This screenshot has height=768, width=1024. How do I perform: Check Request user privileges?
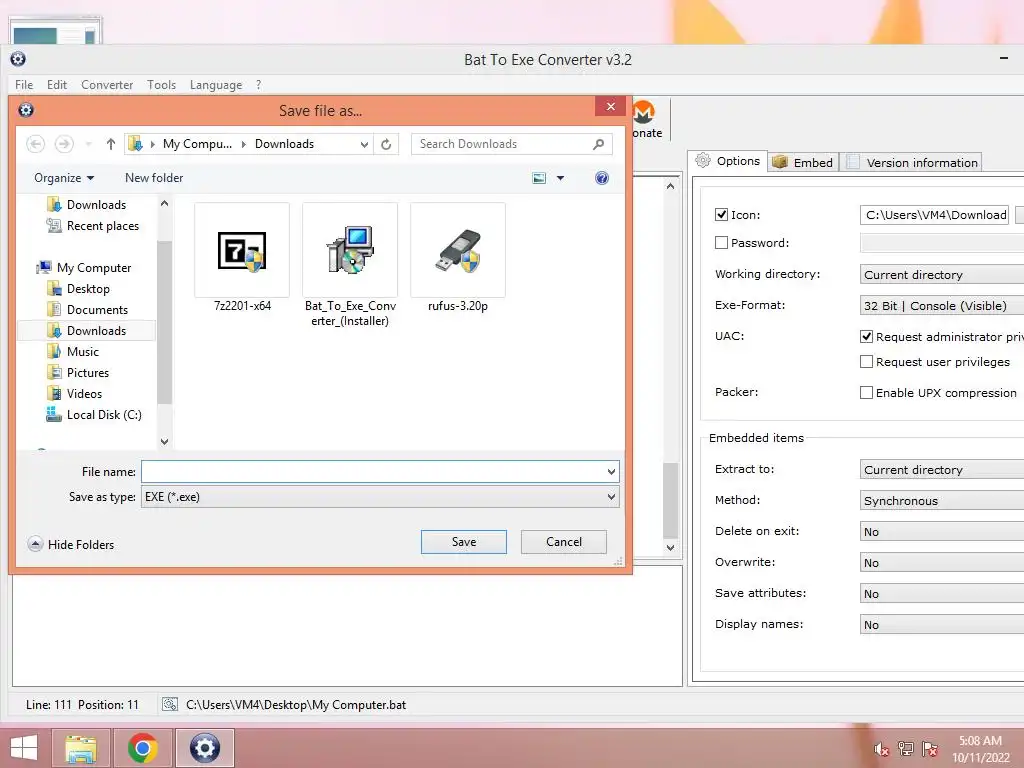866,362
